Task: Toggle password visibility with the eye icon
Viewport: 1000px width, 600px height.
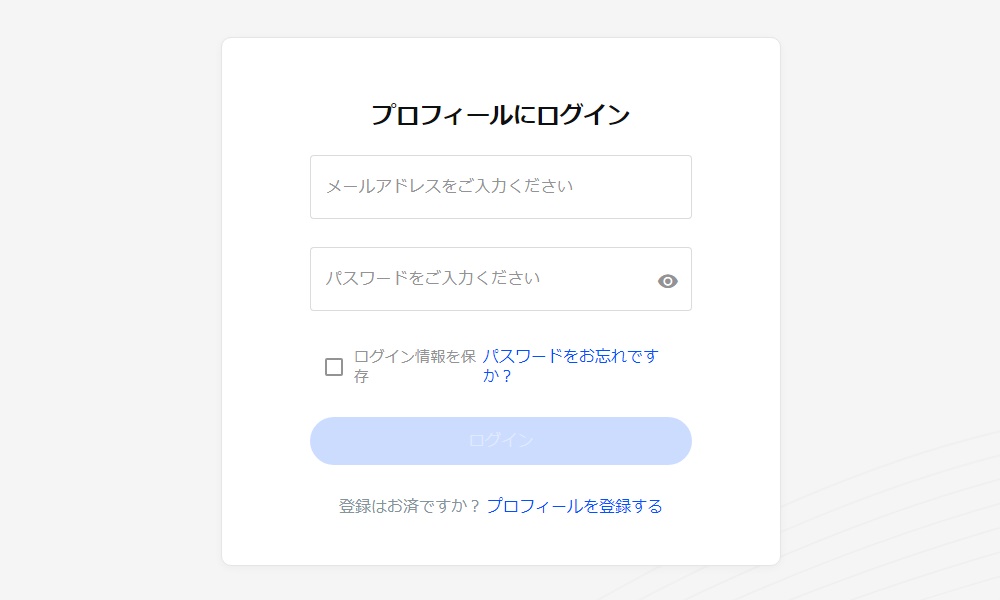Action: [668, 281]
